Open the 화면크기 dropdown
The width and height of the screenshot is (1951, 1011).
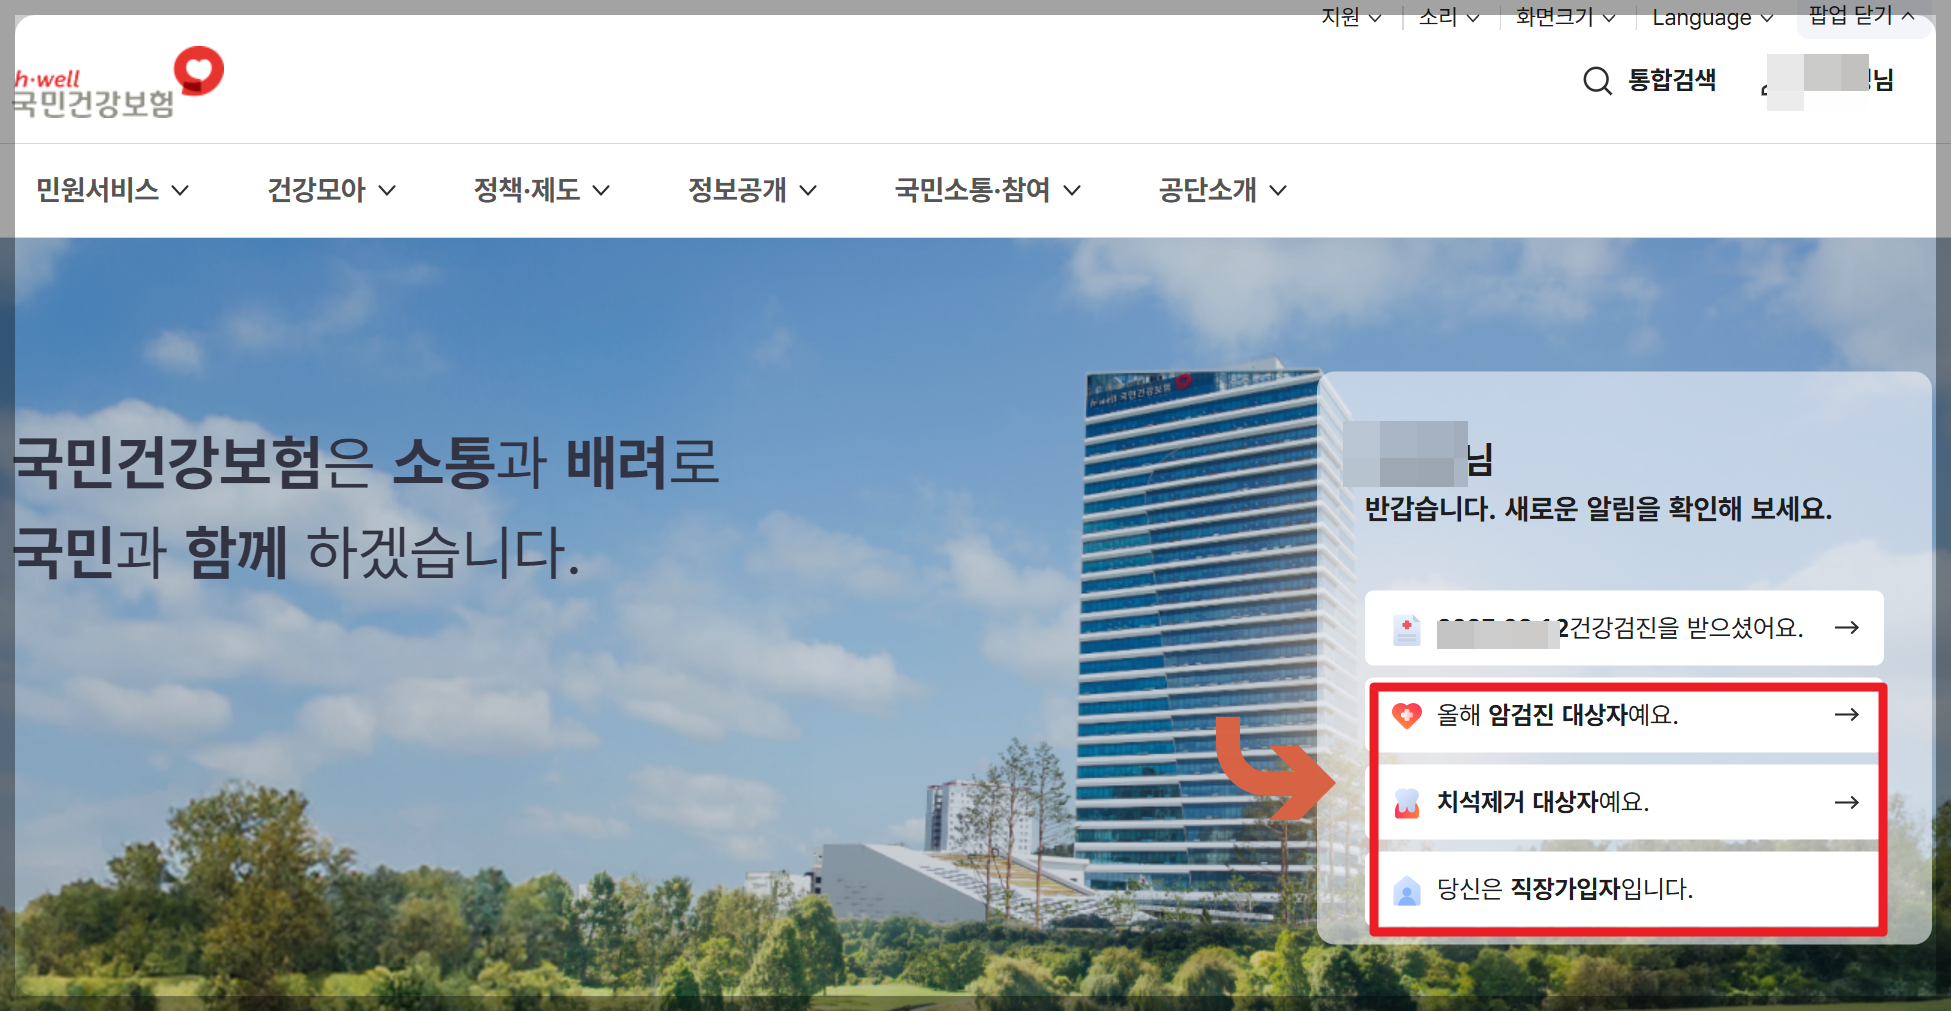point(1565,17)
